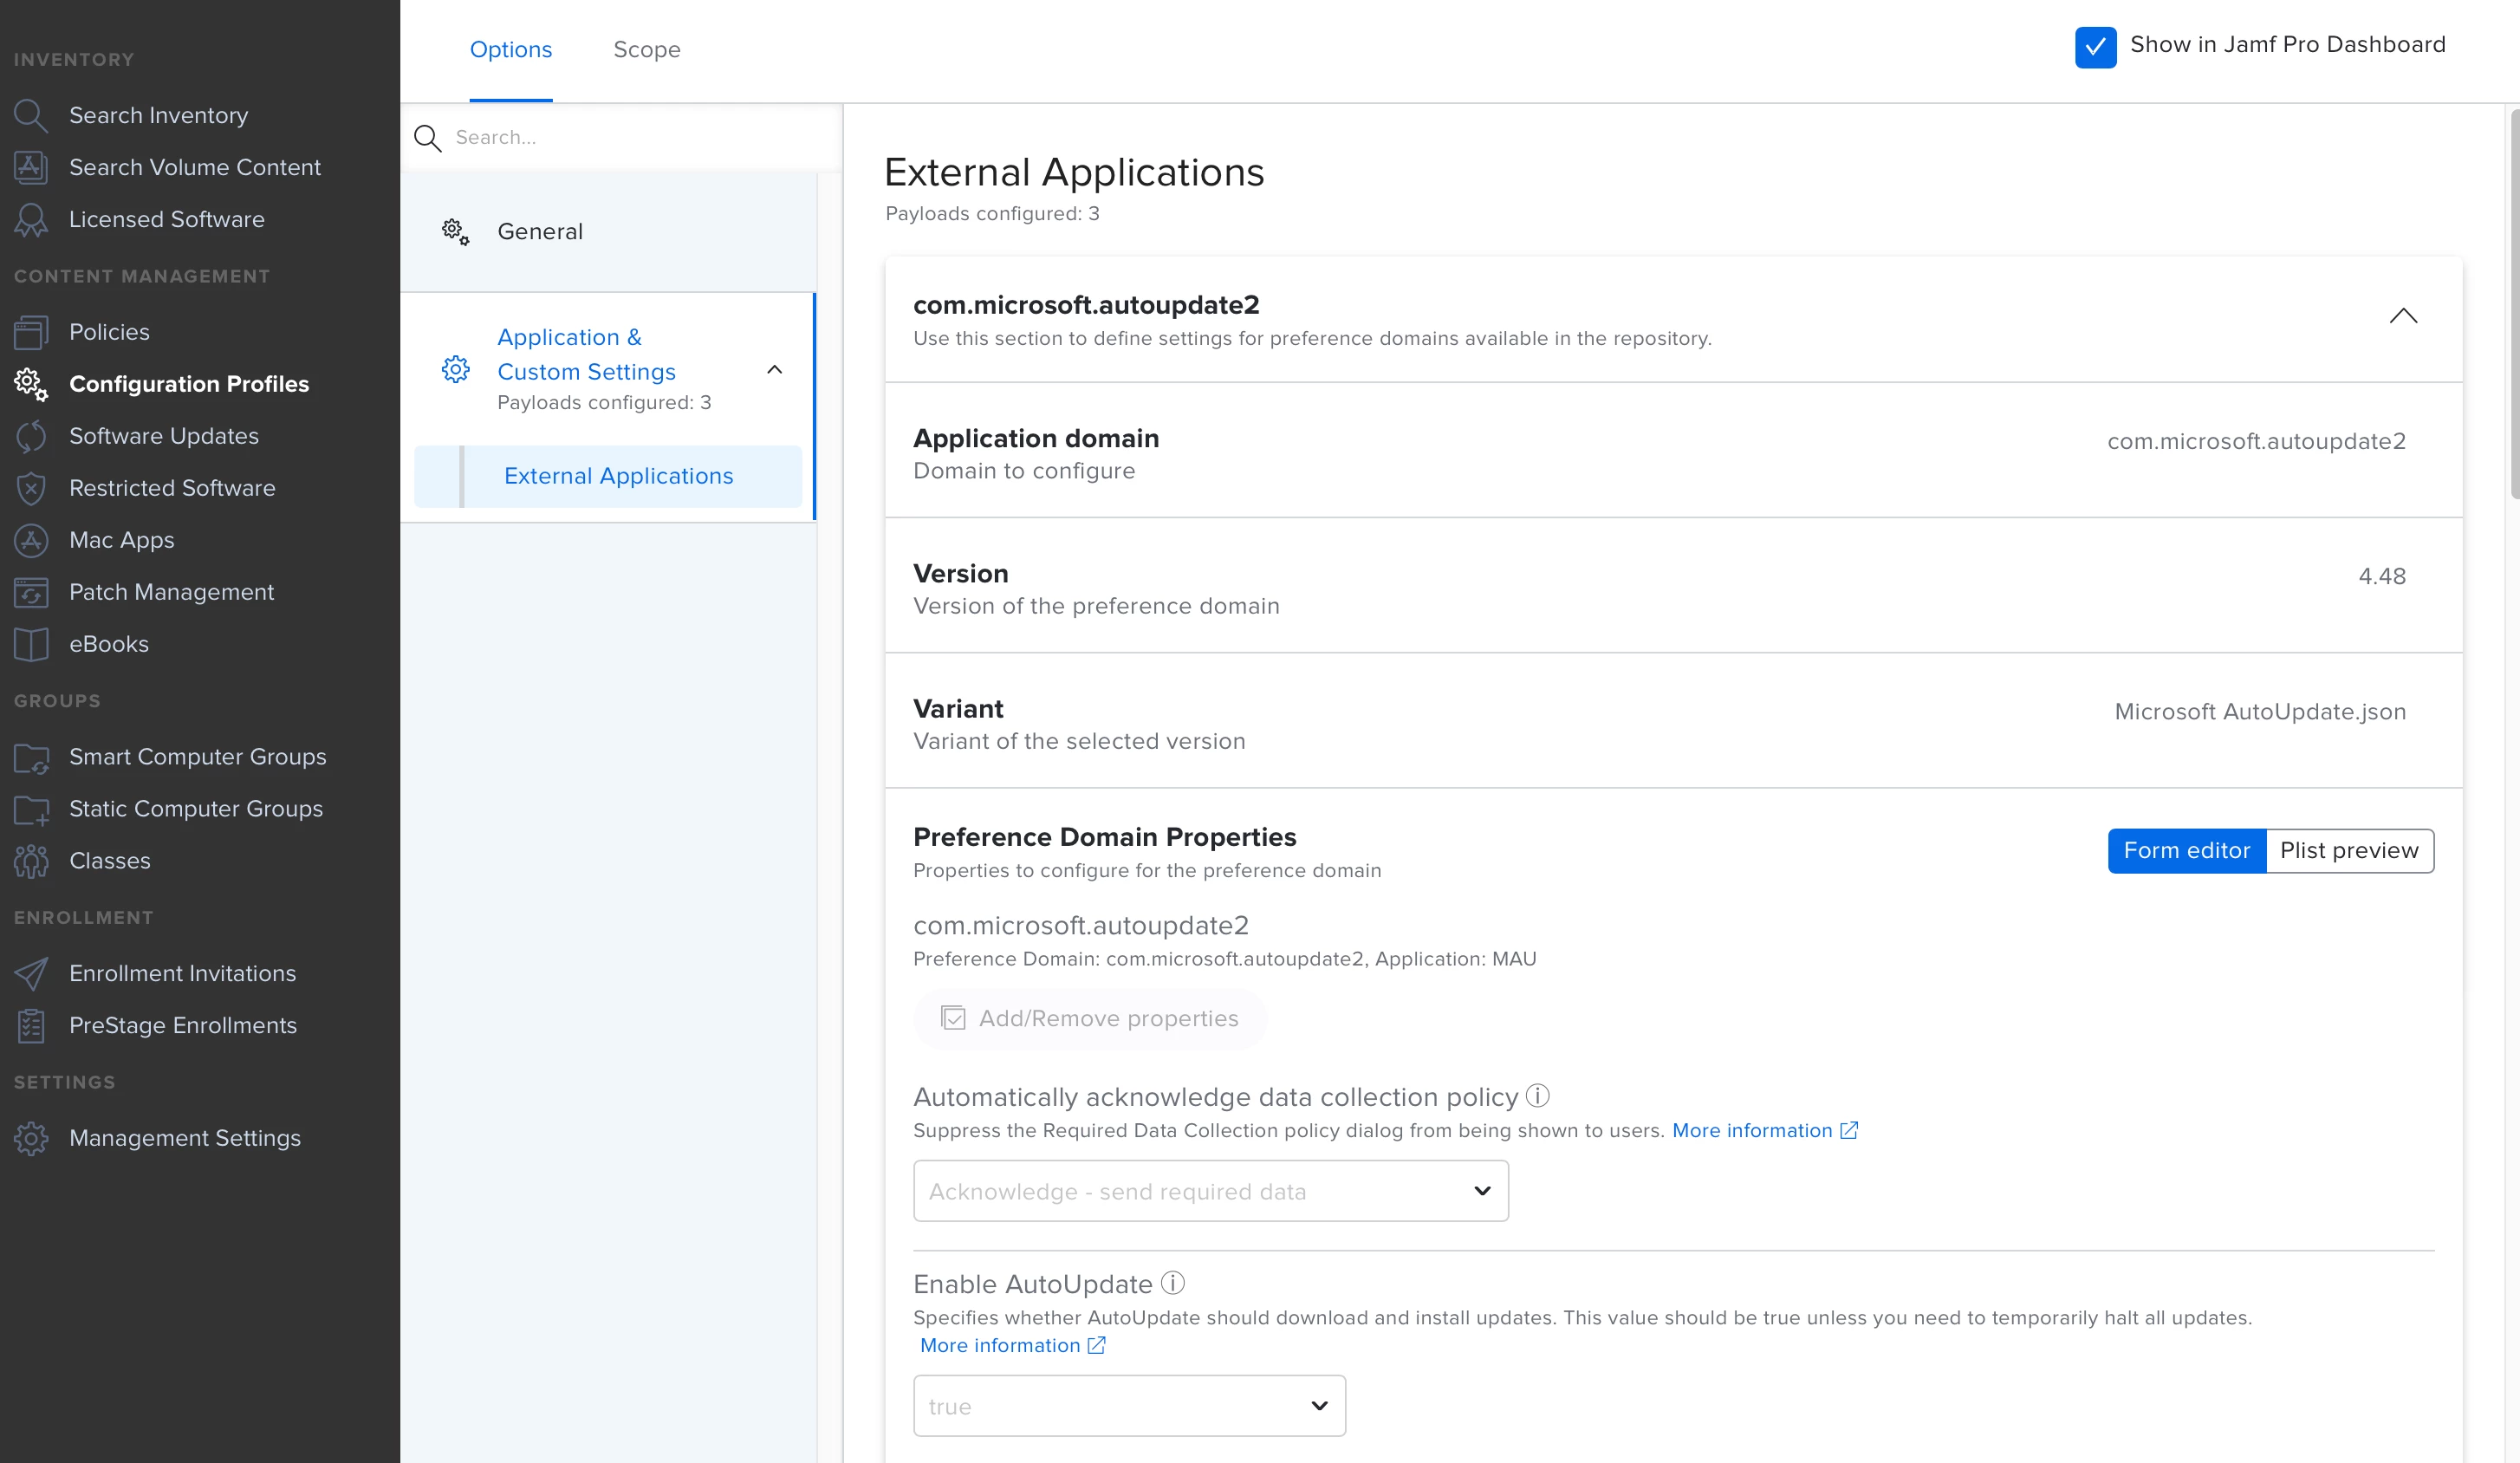Click external link icon after AutoUpdate More information
2520x1463 pixels.
tap(1097, 1345)
